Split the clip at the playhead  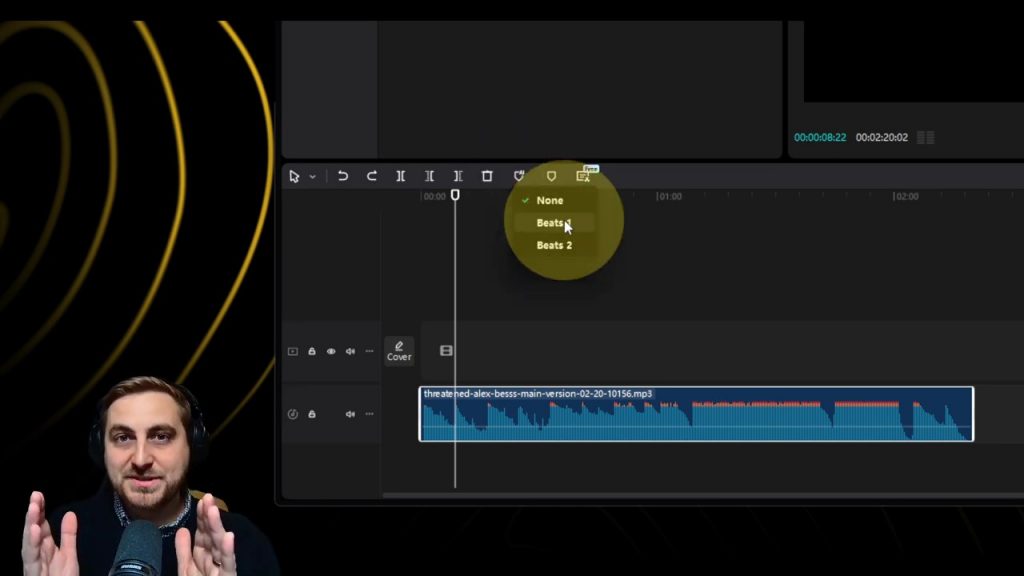point(400,176)
